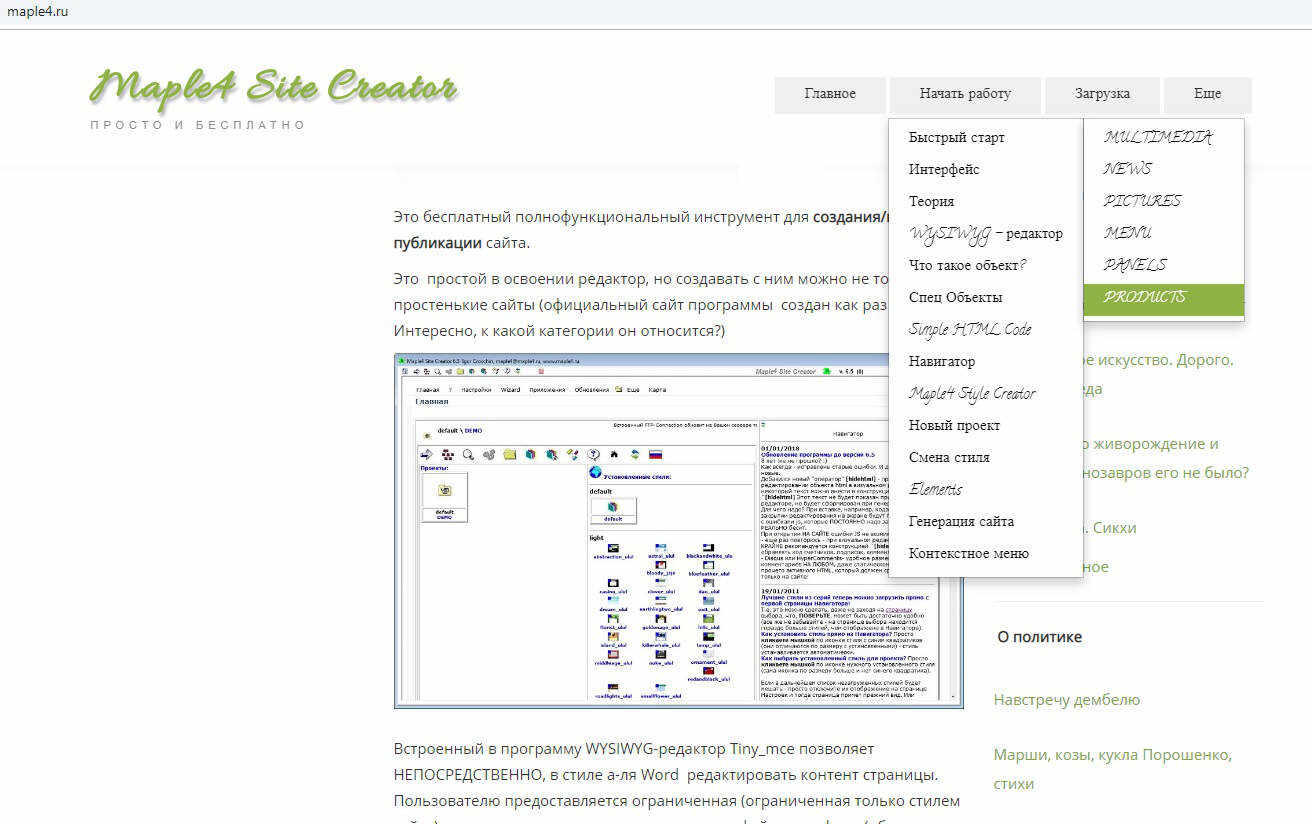The width and height of the screenshot is (1312, 824).
Task: Open NEWS submenu item
Action: [1164, 169]
